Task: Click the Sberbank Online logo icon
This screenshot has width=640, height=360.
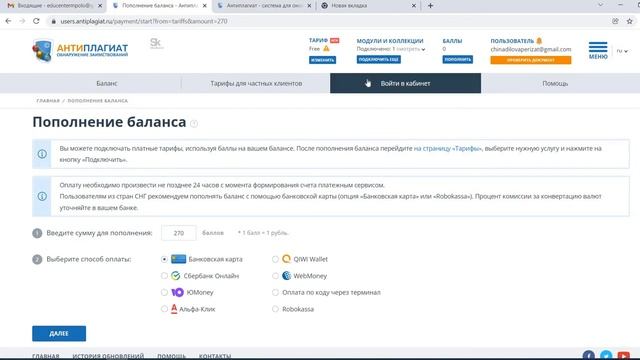Action: [x=176, y=276]
